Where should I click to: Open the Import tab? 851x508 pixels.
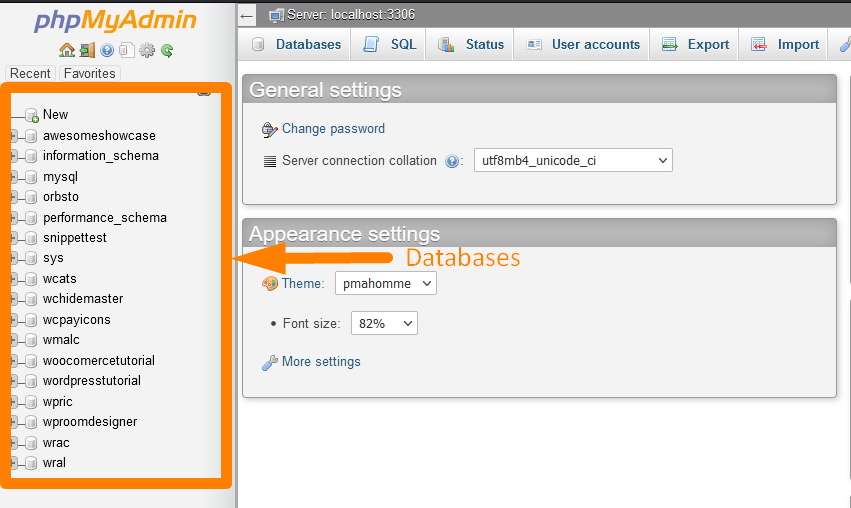(784, 45)
